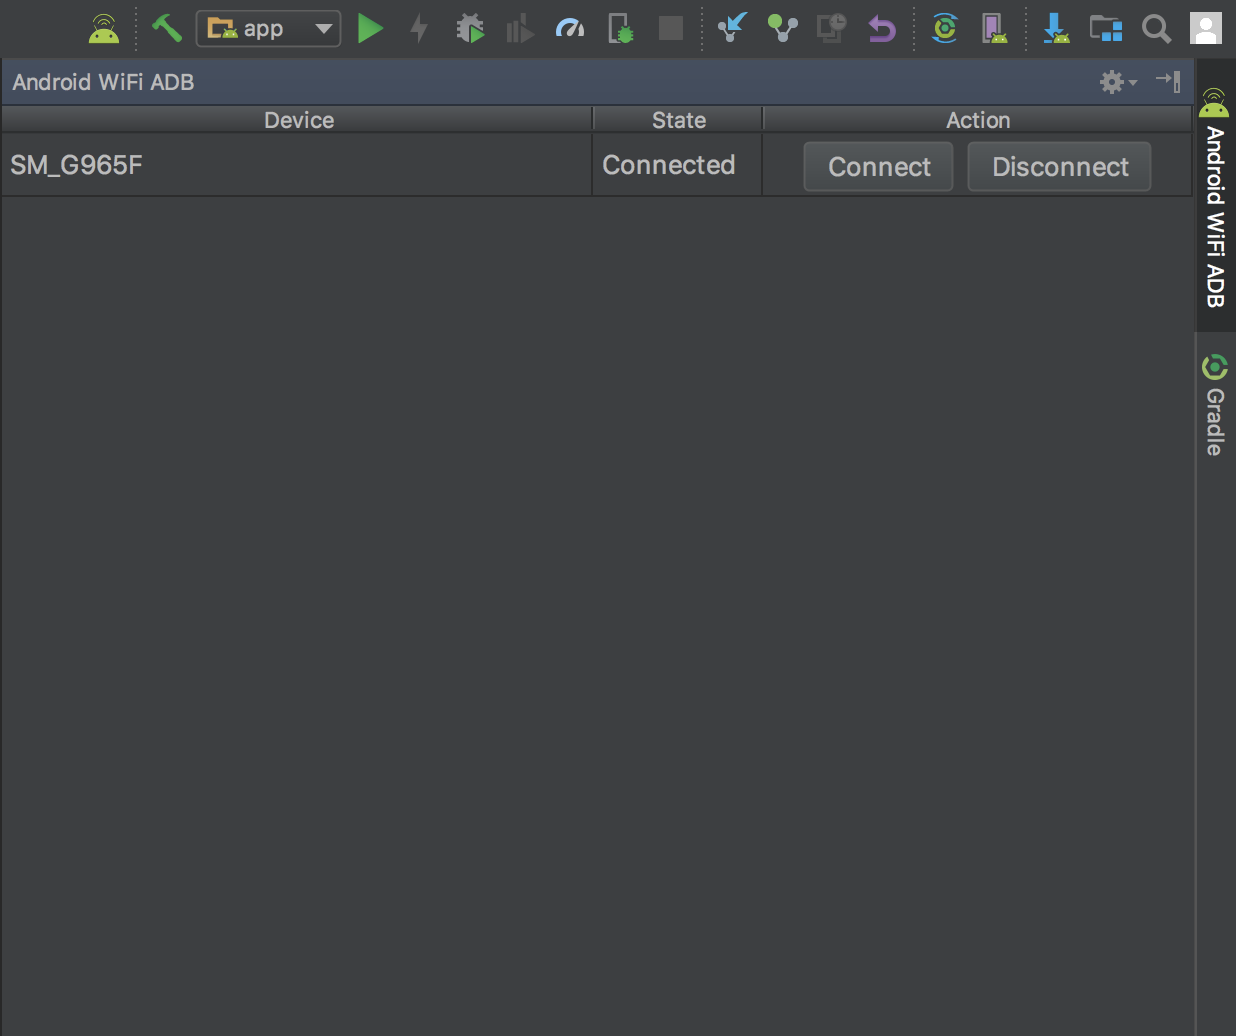This screenshot has height=1036, width=1236.
Task: Click the Connect button for SM_G965F
Action: pyautogui.click(x=879, y=166)
